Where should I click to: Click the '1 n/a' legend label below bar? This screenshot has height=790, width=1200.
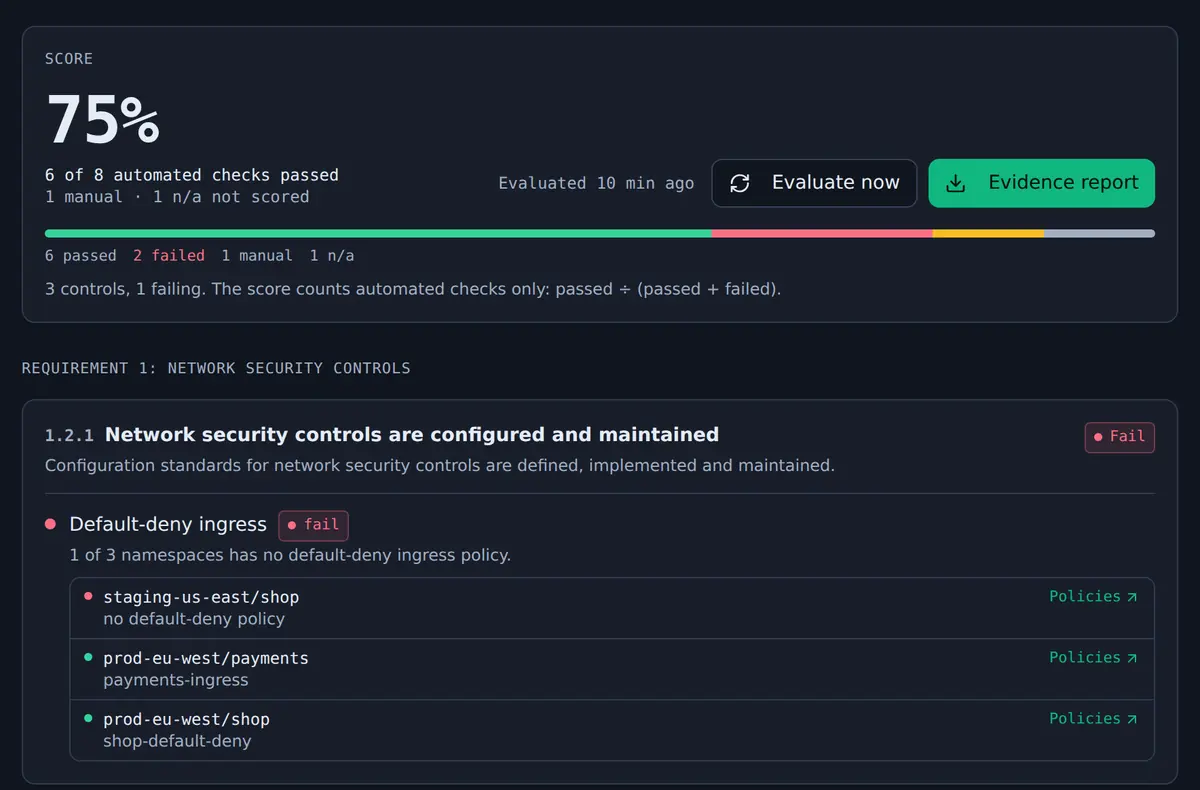332,256
